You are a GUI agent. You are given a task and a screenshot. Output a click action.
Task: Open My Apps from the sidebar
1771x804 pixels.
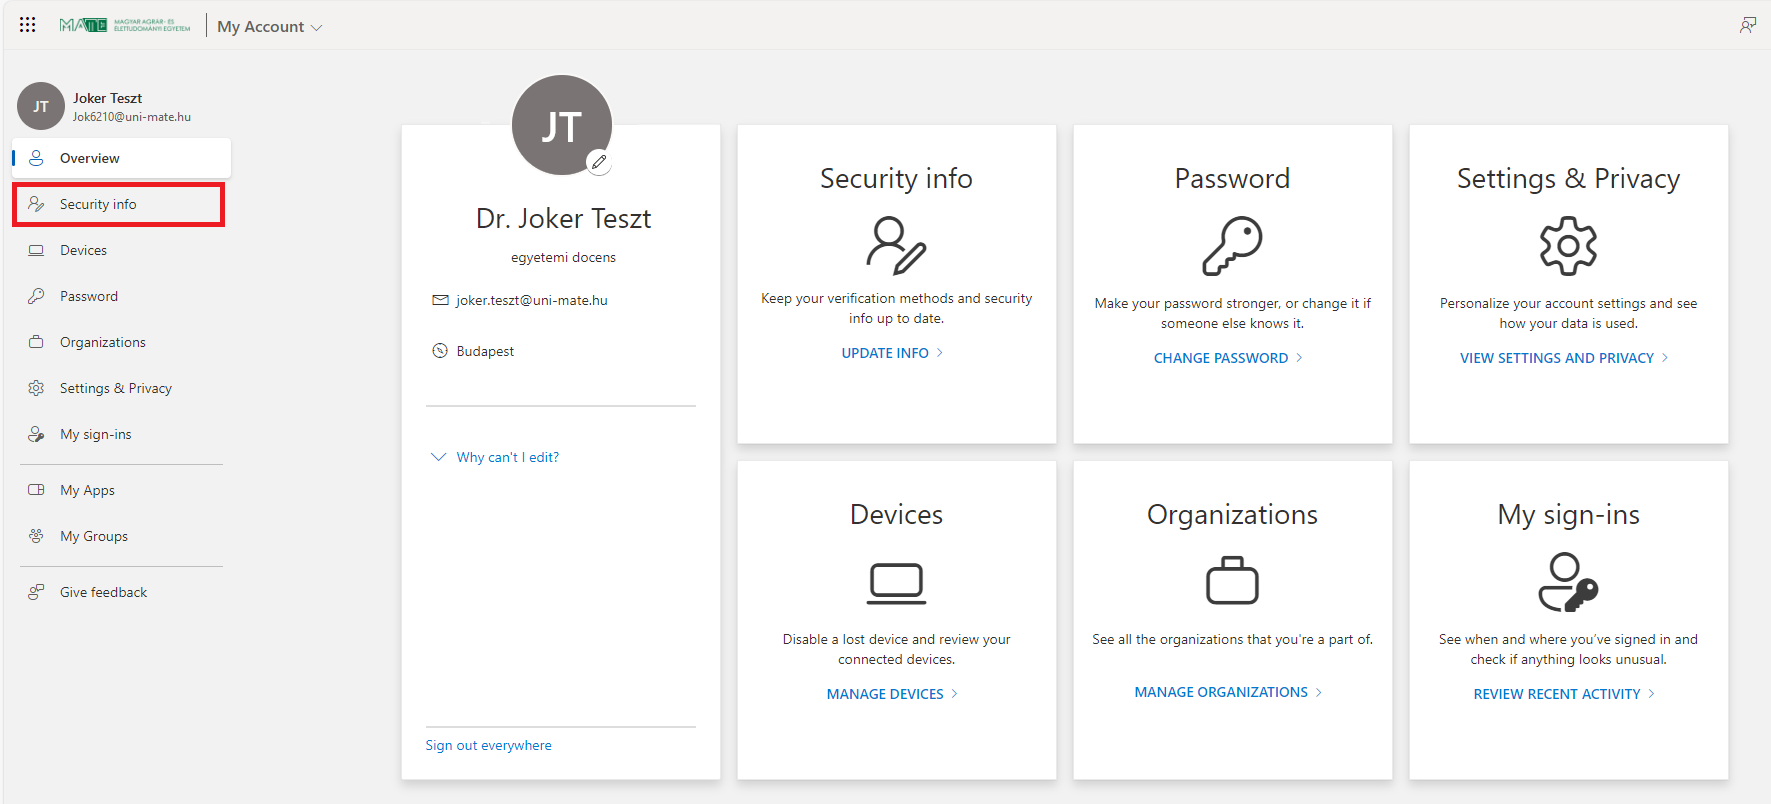click(87, 490)
